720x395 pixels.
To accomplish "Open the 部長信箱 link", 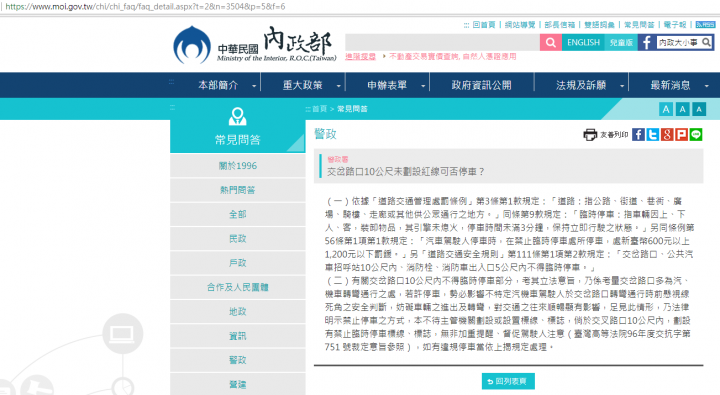I will [x=560, y=25].
